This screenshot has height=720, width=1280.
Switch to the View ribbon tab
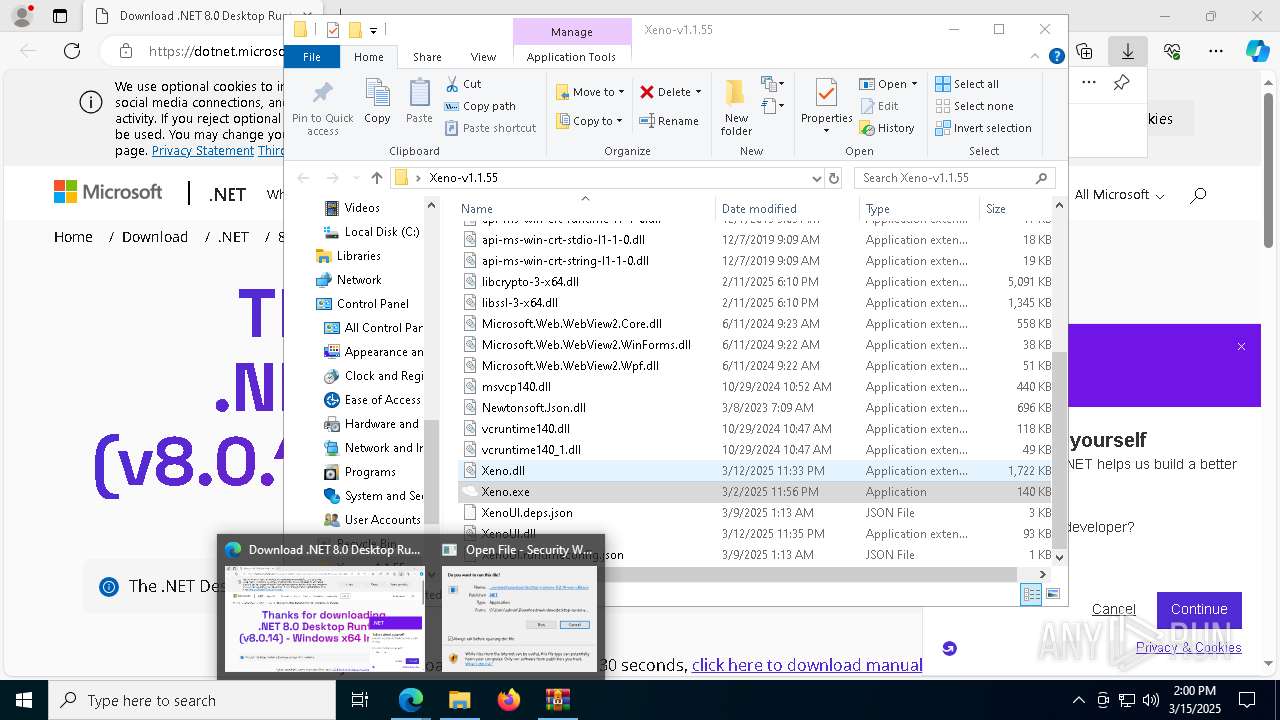pyautogui.click(x=483, y=57)
